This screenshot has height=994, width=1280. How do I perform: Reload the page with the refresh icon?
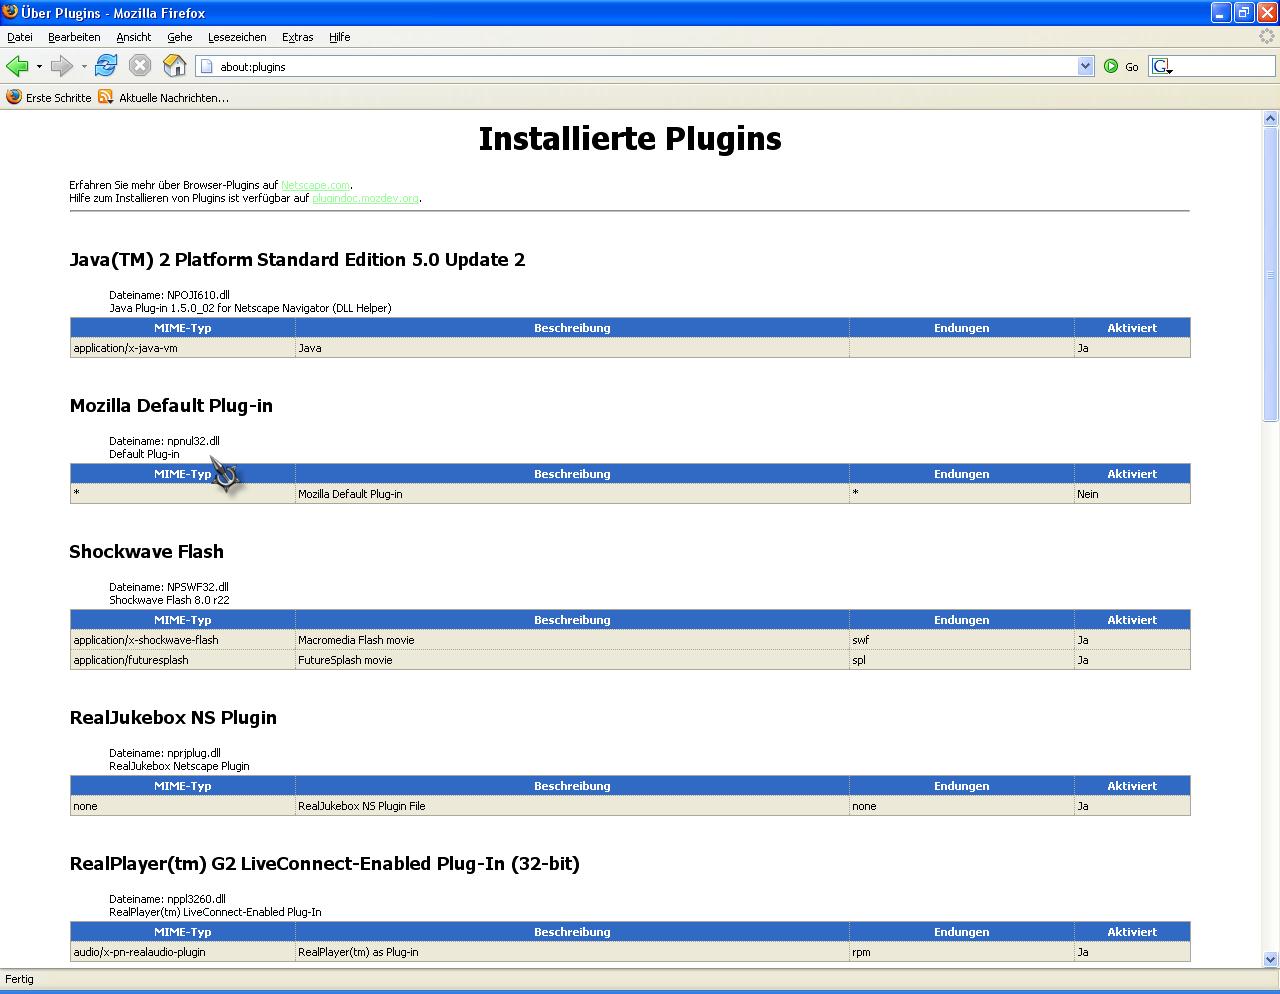106,66
